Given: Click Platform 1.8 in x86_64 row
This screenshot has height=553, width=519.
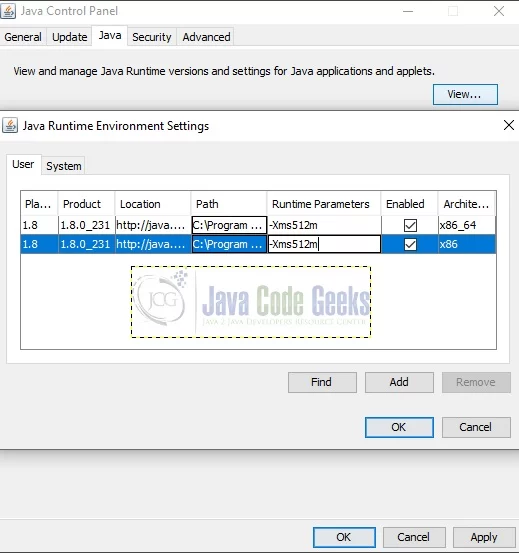Looking at the screenshot, I should (39, 225).
